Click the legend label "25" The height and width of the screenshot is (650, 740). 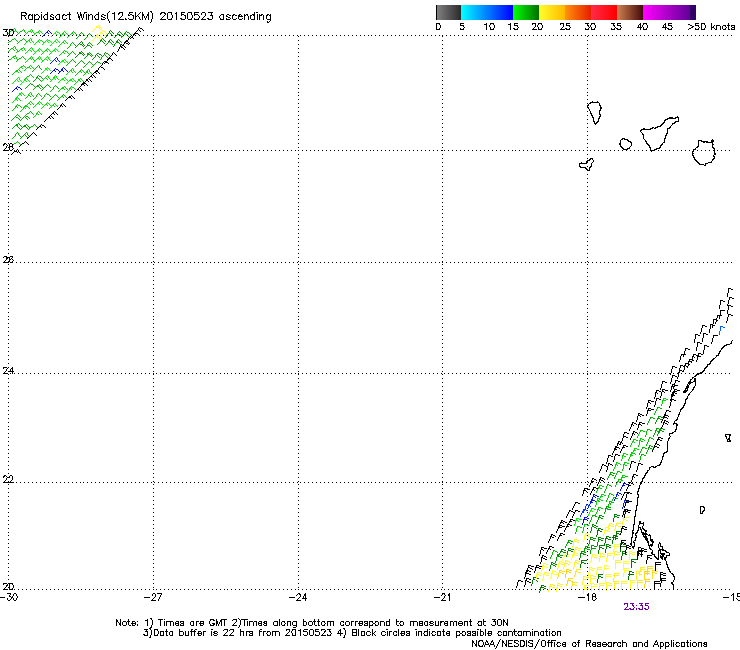(x=565, y=27)
